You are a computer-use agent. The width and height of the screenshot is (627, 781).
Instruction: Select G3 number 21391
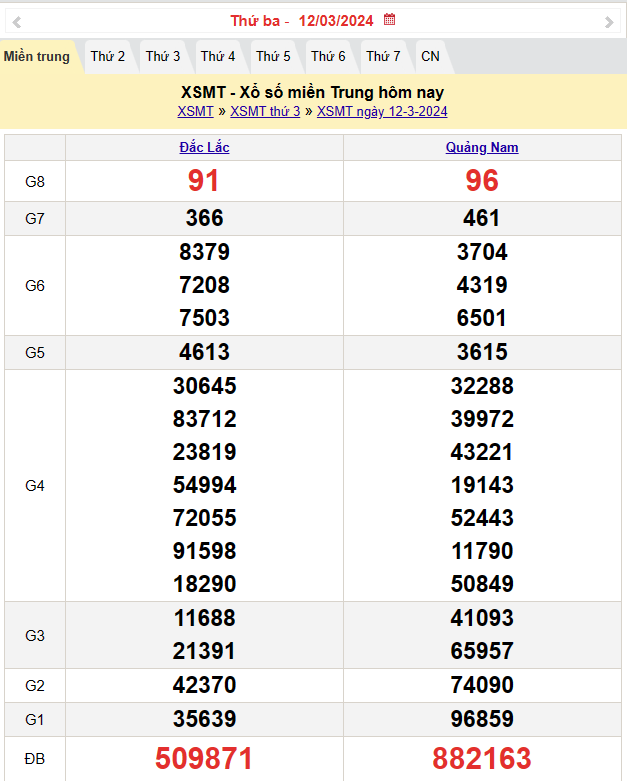point(204,651)
